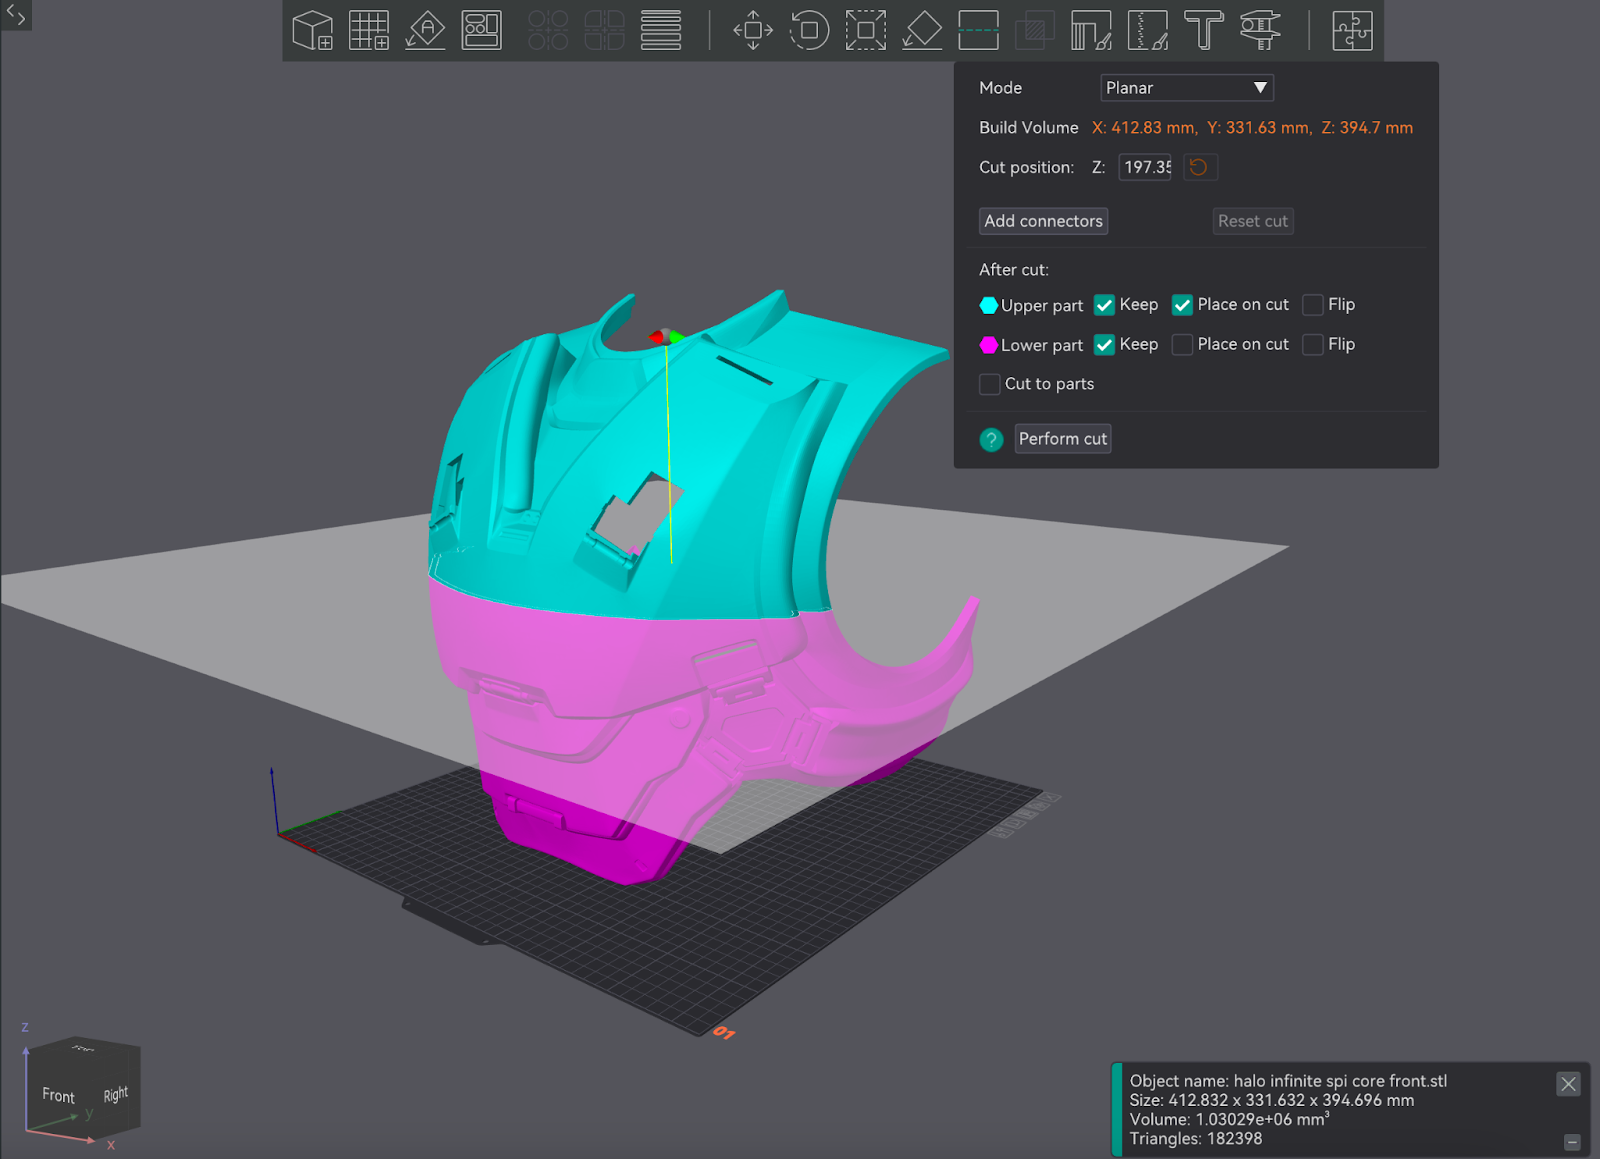Select the Lay on face tool

pyautogui.click(x=922, y=30)
